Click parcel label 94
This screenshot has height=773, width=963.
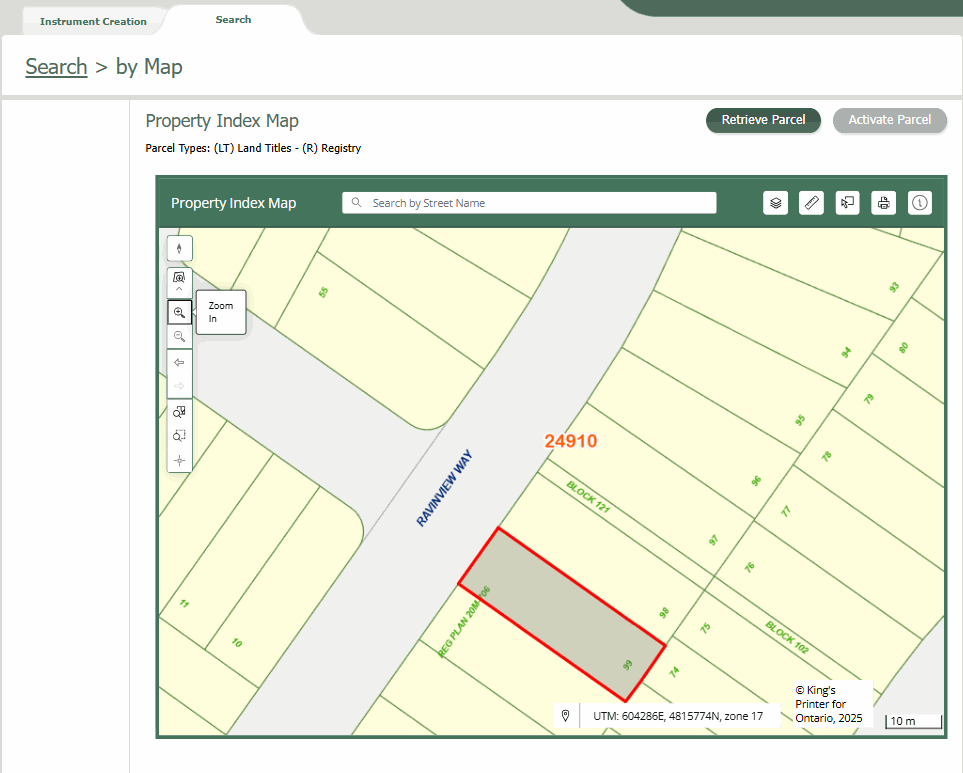[x=846, y=352]
